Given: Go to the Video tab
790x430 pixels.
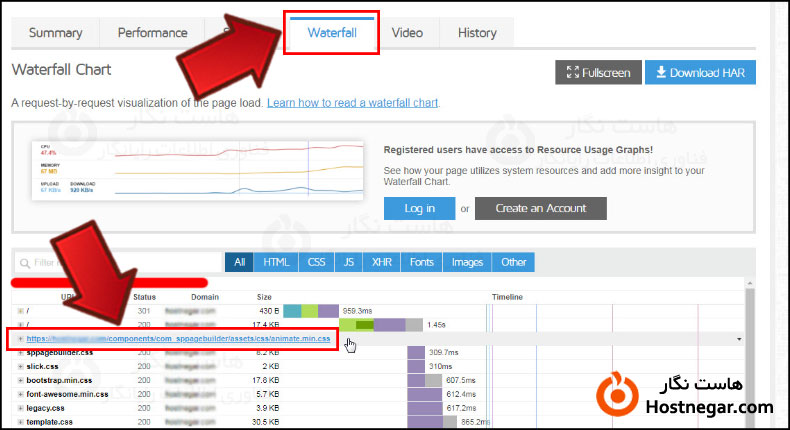Looking at the screenshot, I should pyautogui.click(x=407, y=33).
